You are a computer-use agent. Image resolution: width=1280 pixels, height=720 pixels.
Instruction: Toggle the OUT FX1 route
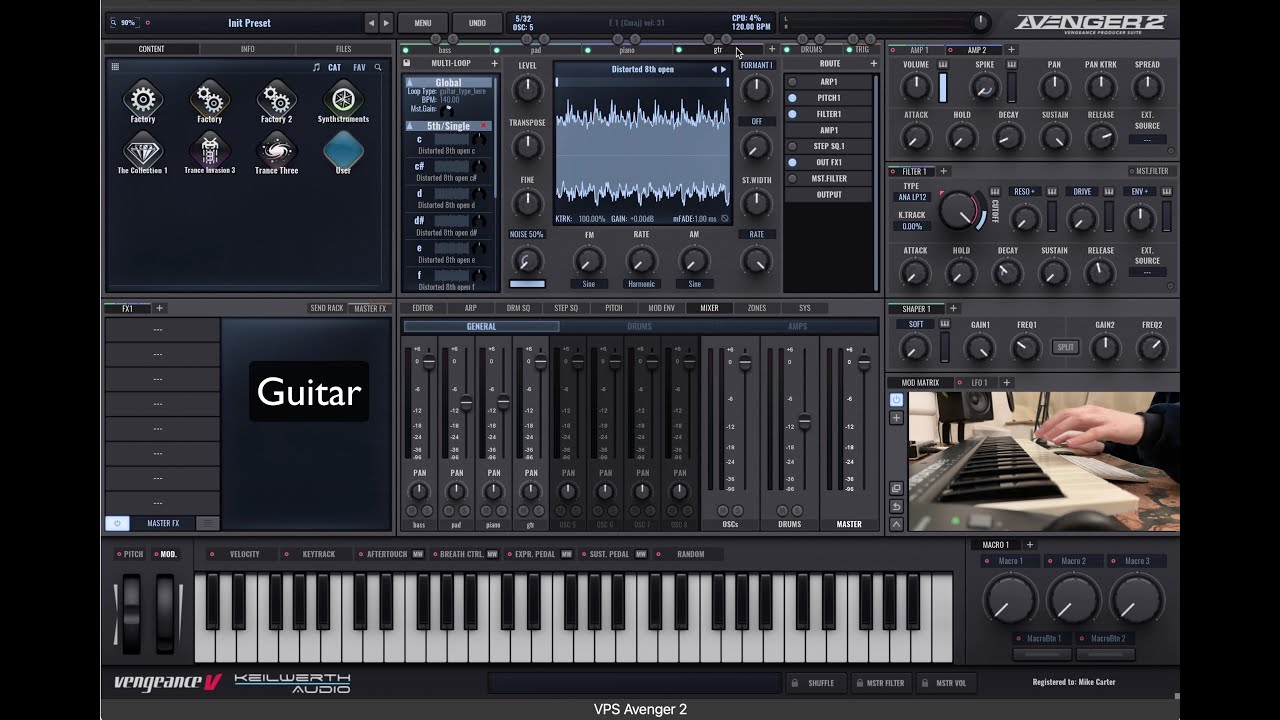792,162
